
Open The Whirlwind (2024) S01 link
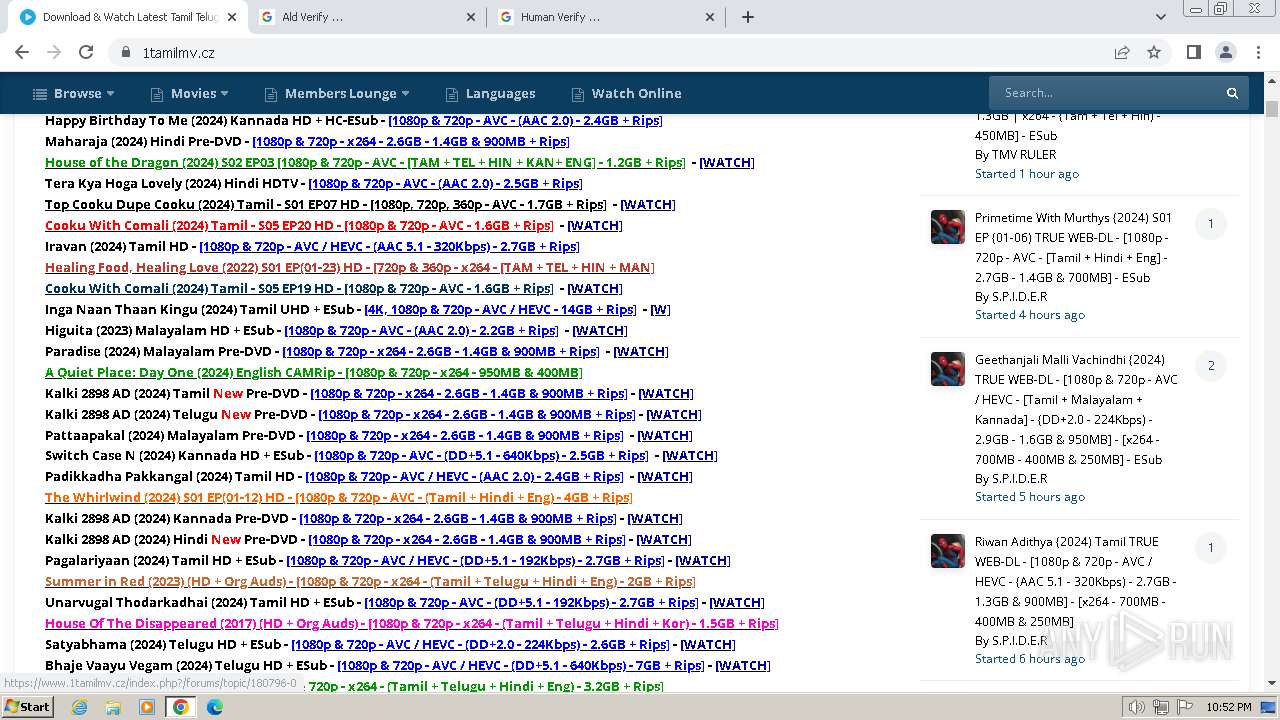pyautogui.click(x=339, y=497)
